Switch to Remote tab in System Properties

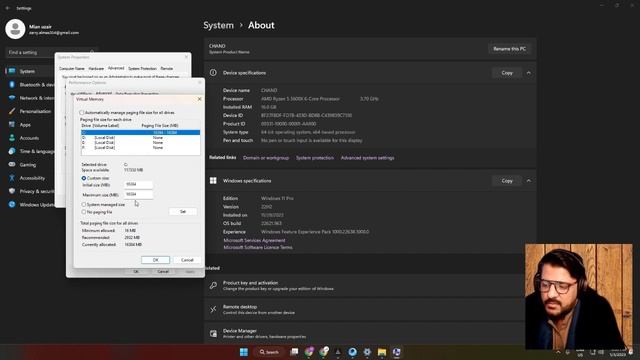[x=167, y=69]
